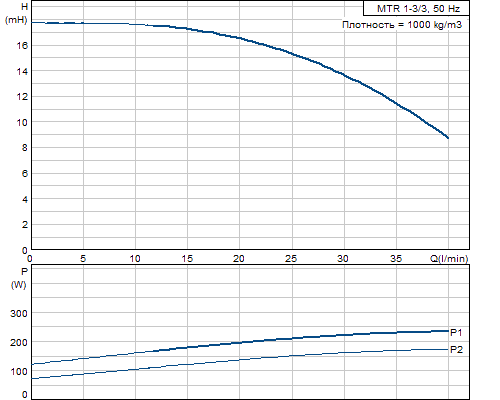Click the H (mH) axis title

click(17, 13)
